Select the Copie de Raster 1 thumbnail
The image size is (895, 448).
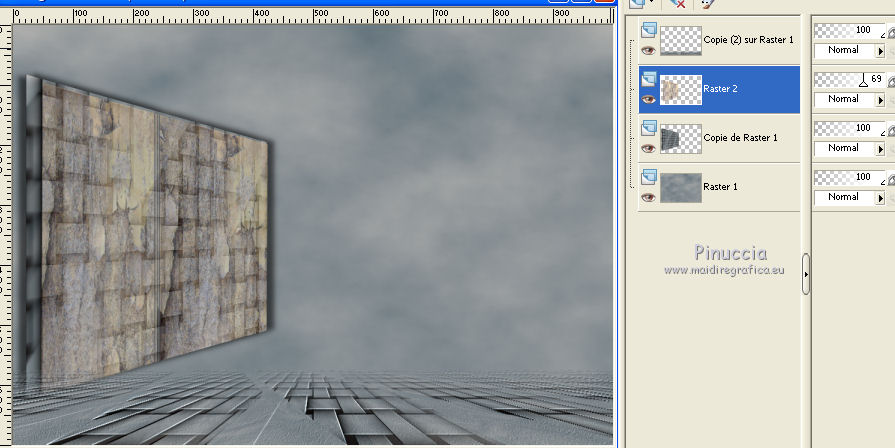681,139
